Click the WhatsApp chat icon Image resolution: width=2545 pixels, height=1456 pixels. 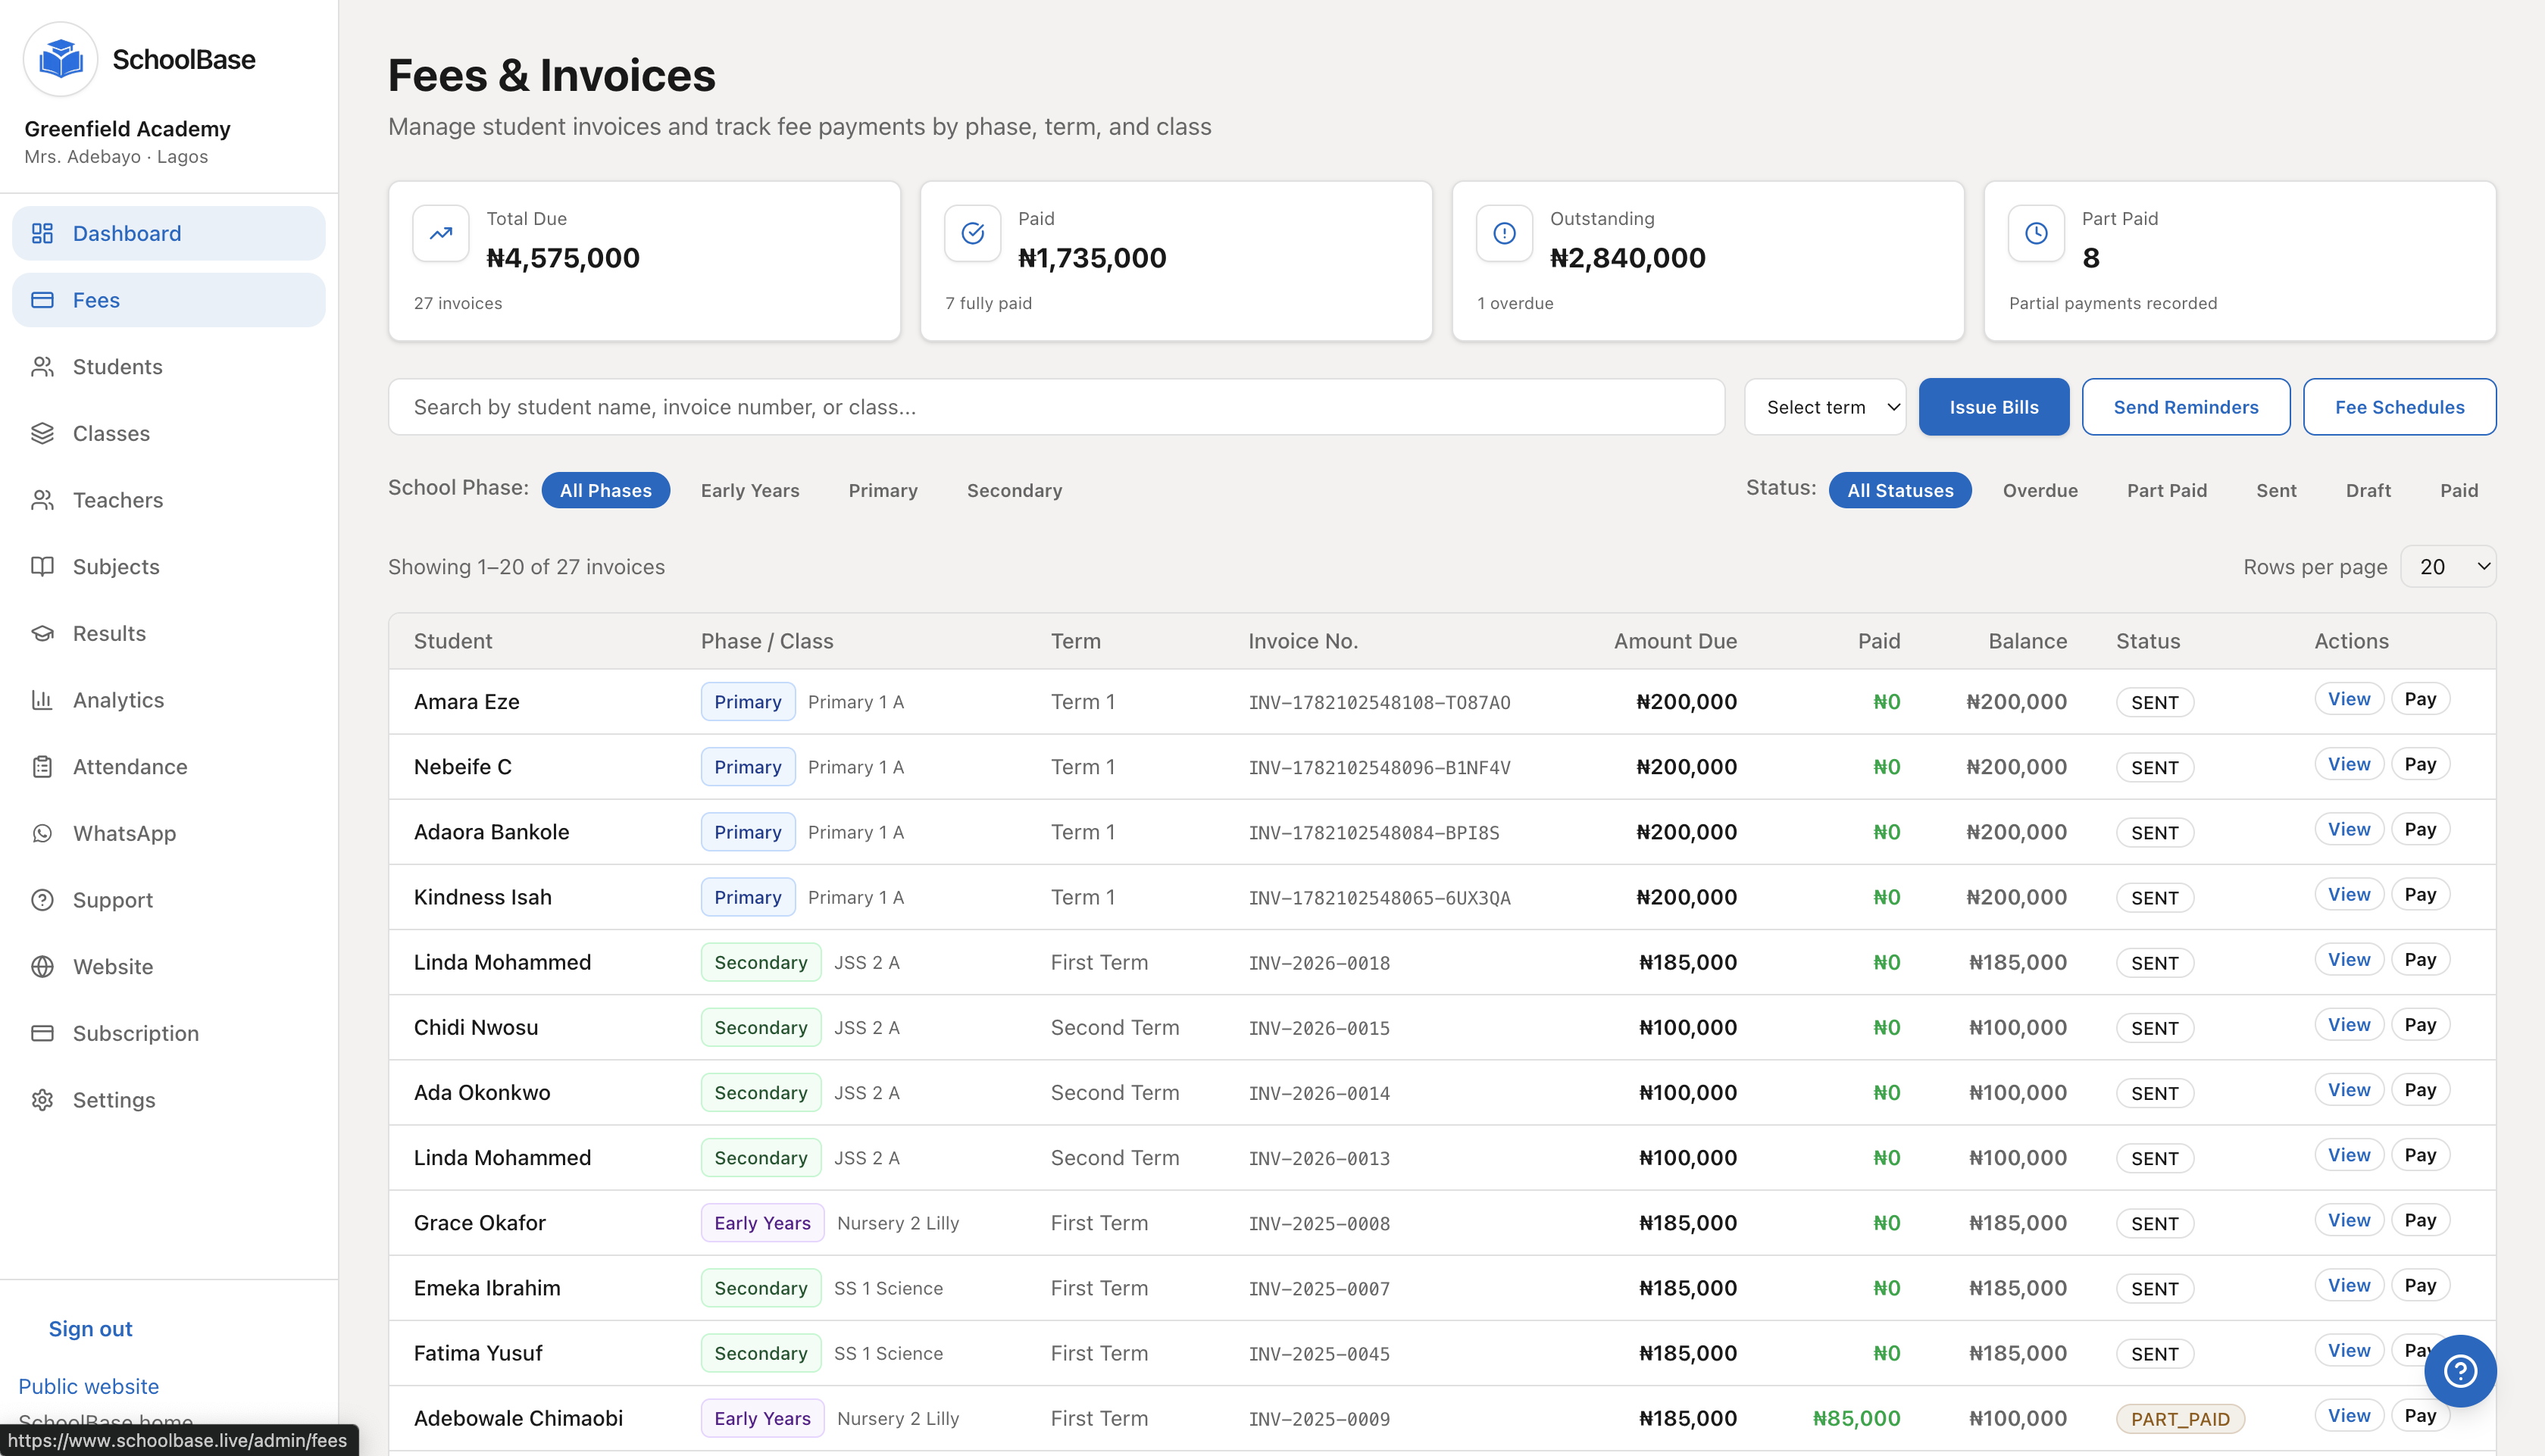(42, 833)
